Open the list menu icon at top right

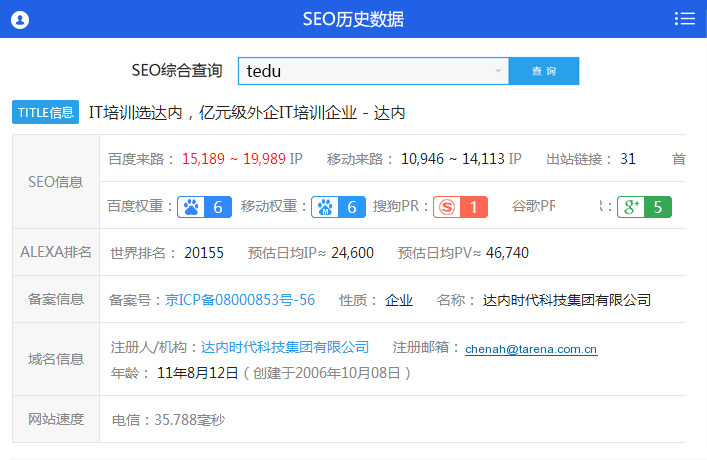[684, 19]
